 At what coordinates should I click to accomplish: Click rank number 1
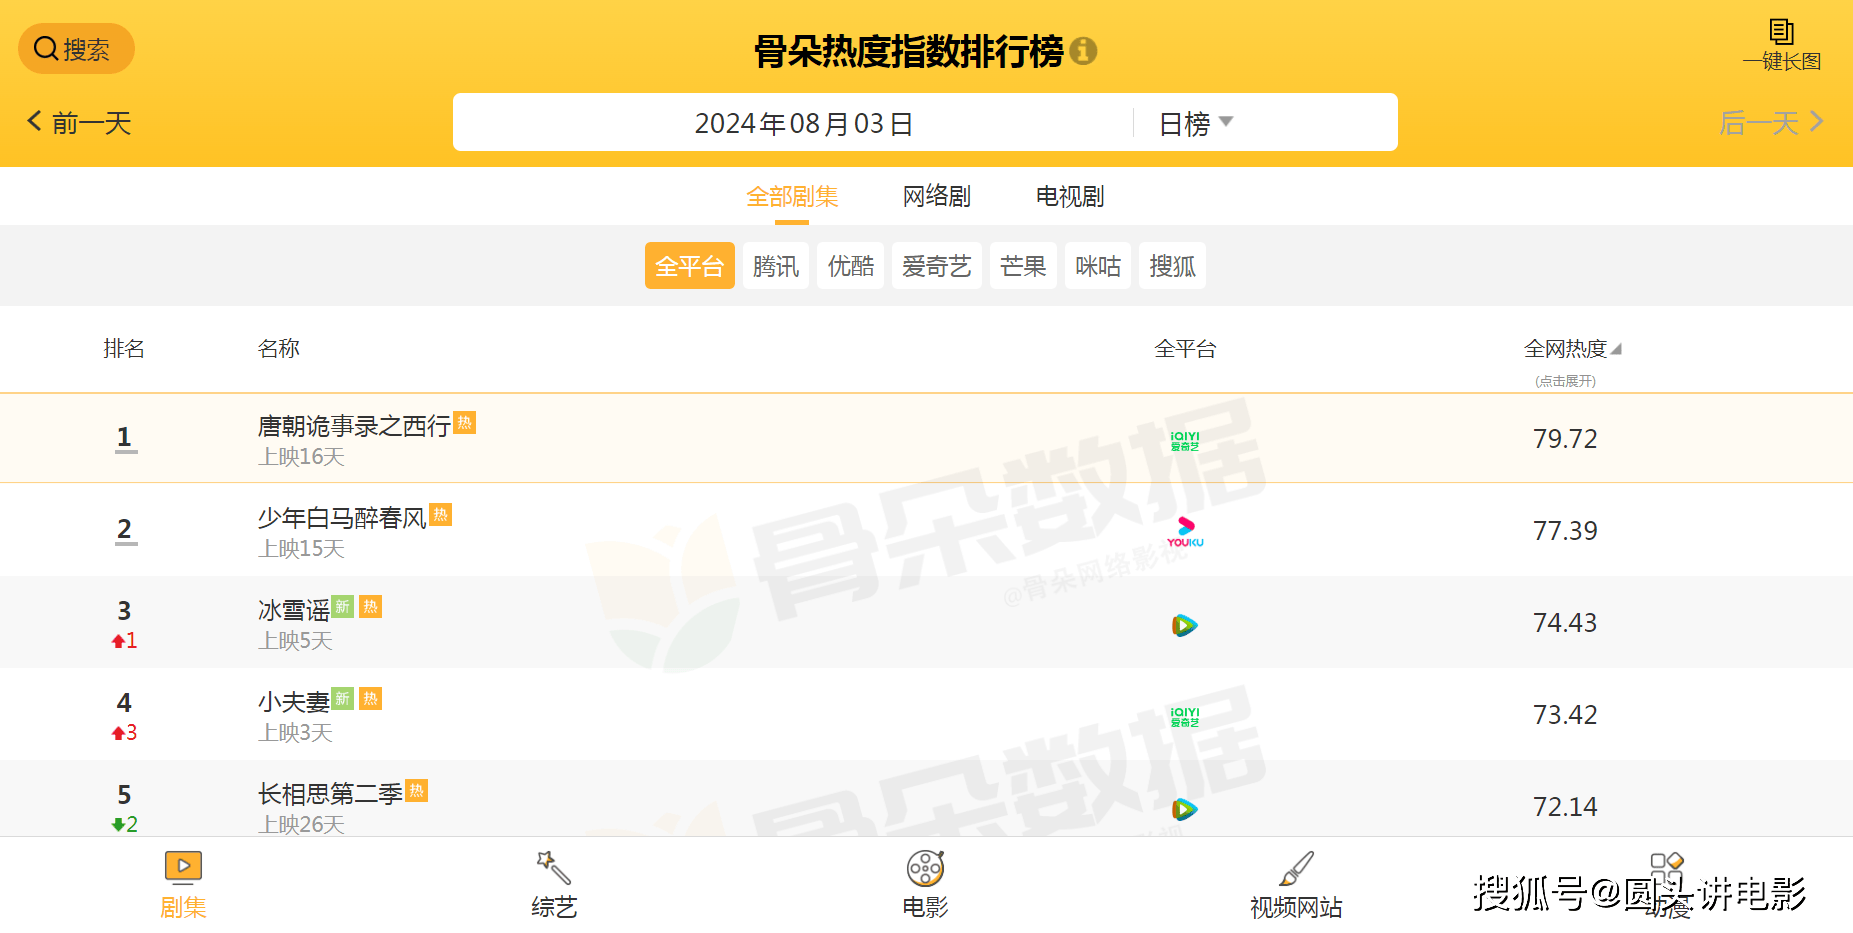click(124, 437)
